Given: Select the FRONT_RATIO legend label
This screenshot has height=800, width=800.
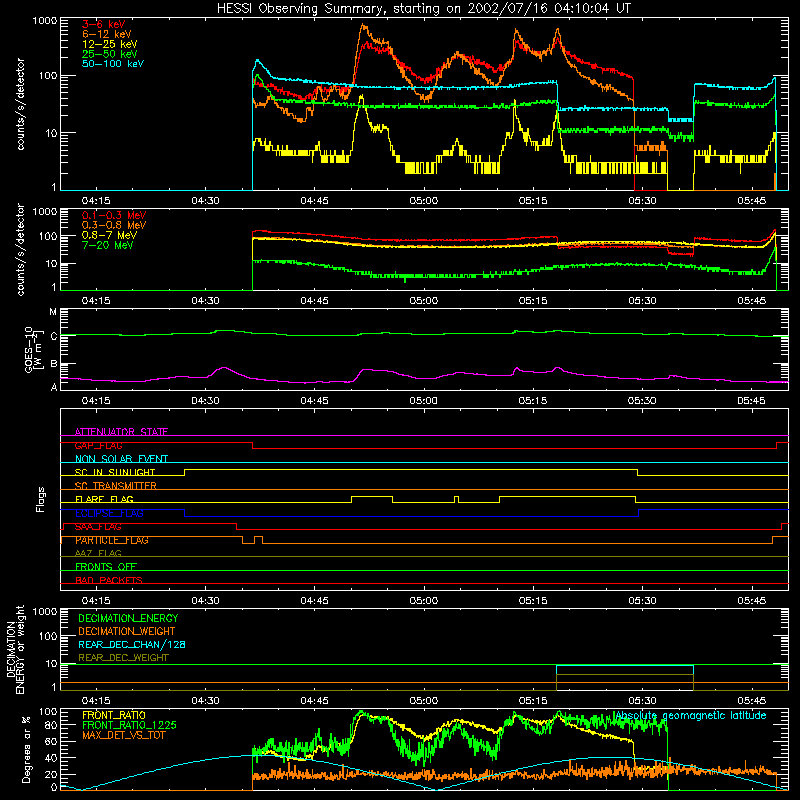Looking at the screenshot, I should click(x=114, y=715).
